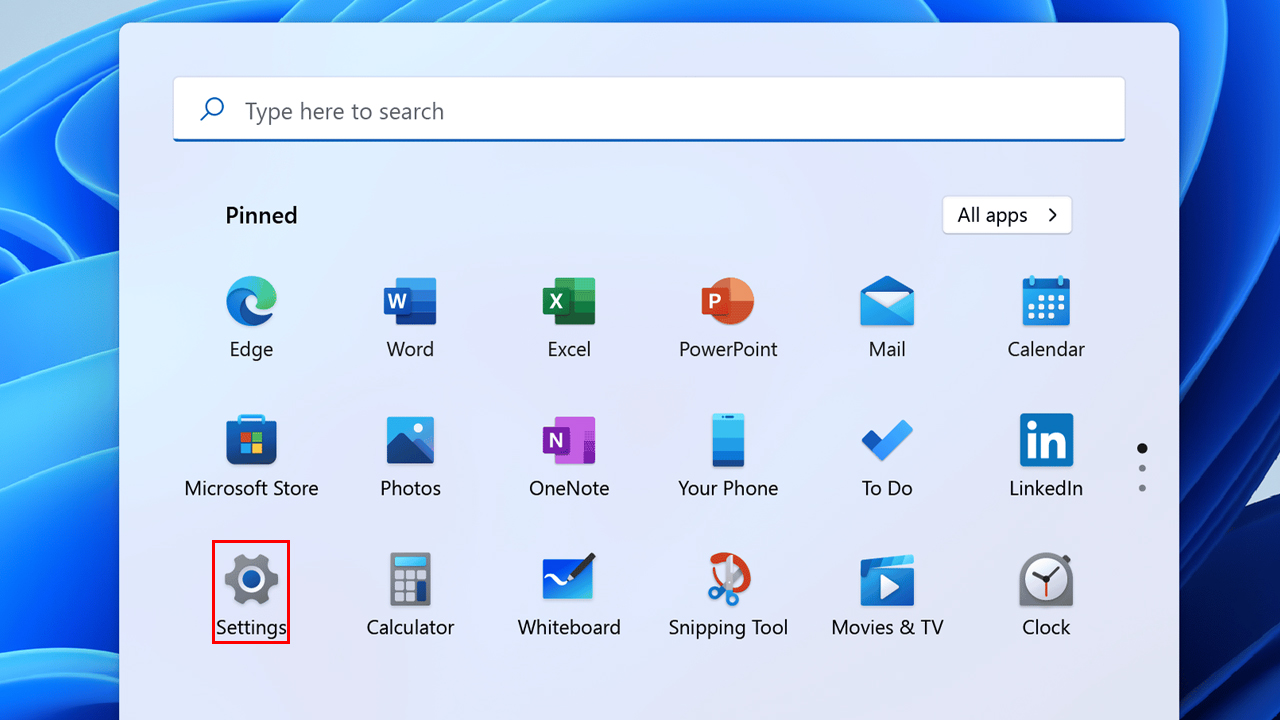The image size is (1280, 720).
Task: Go to first pinned page dot
Action: tap(1142, 448)
